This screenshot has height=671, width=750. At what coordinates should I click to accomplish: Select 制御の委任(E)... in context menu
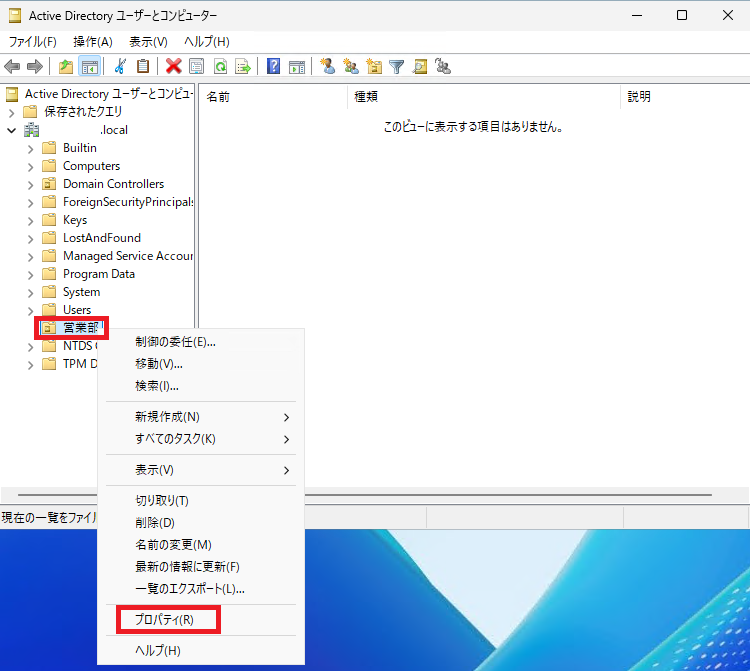tap(175, 342)
